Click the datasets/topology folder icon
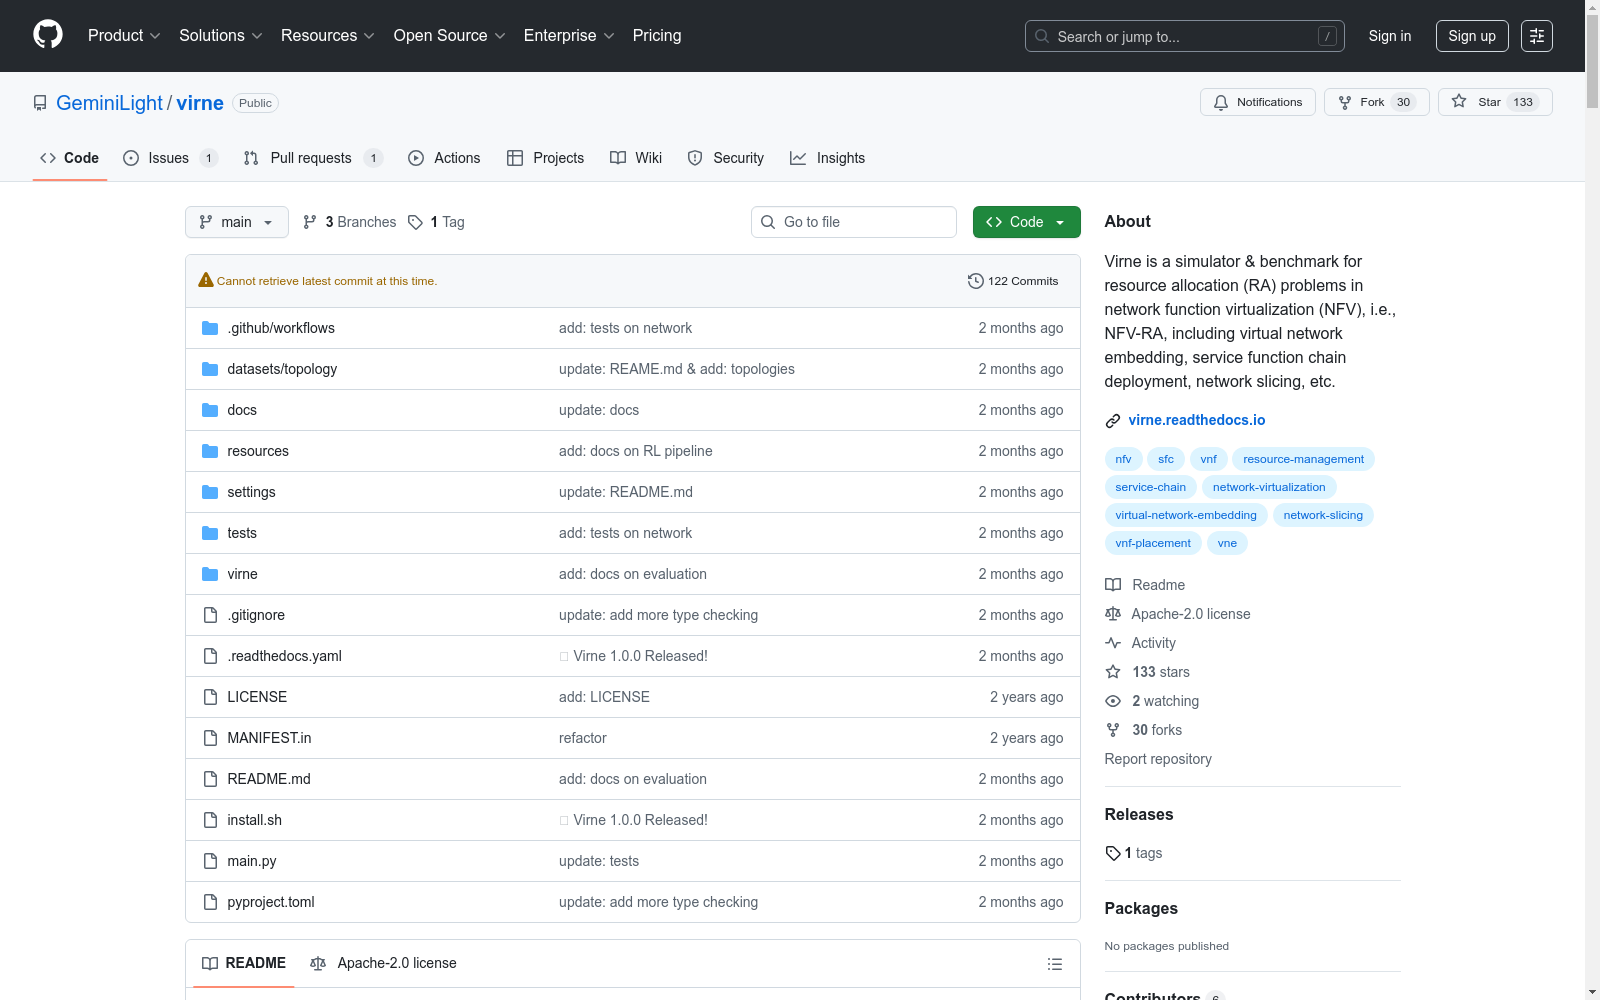Image resolution: width=1600 pixels, height=1000 pixels. (210, 369)
